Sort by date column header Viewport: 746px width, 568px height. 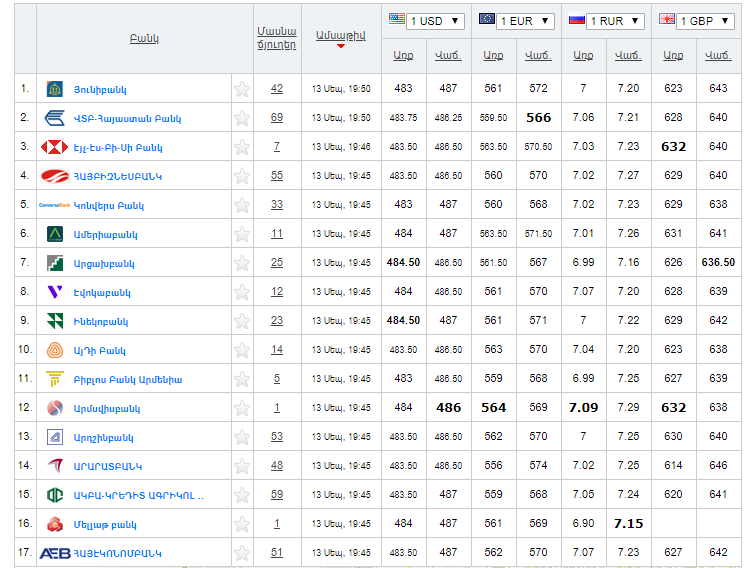click(341, 36)
